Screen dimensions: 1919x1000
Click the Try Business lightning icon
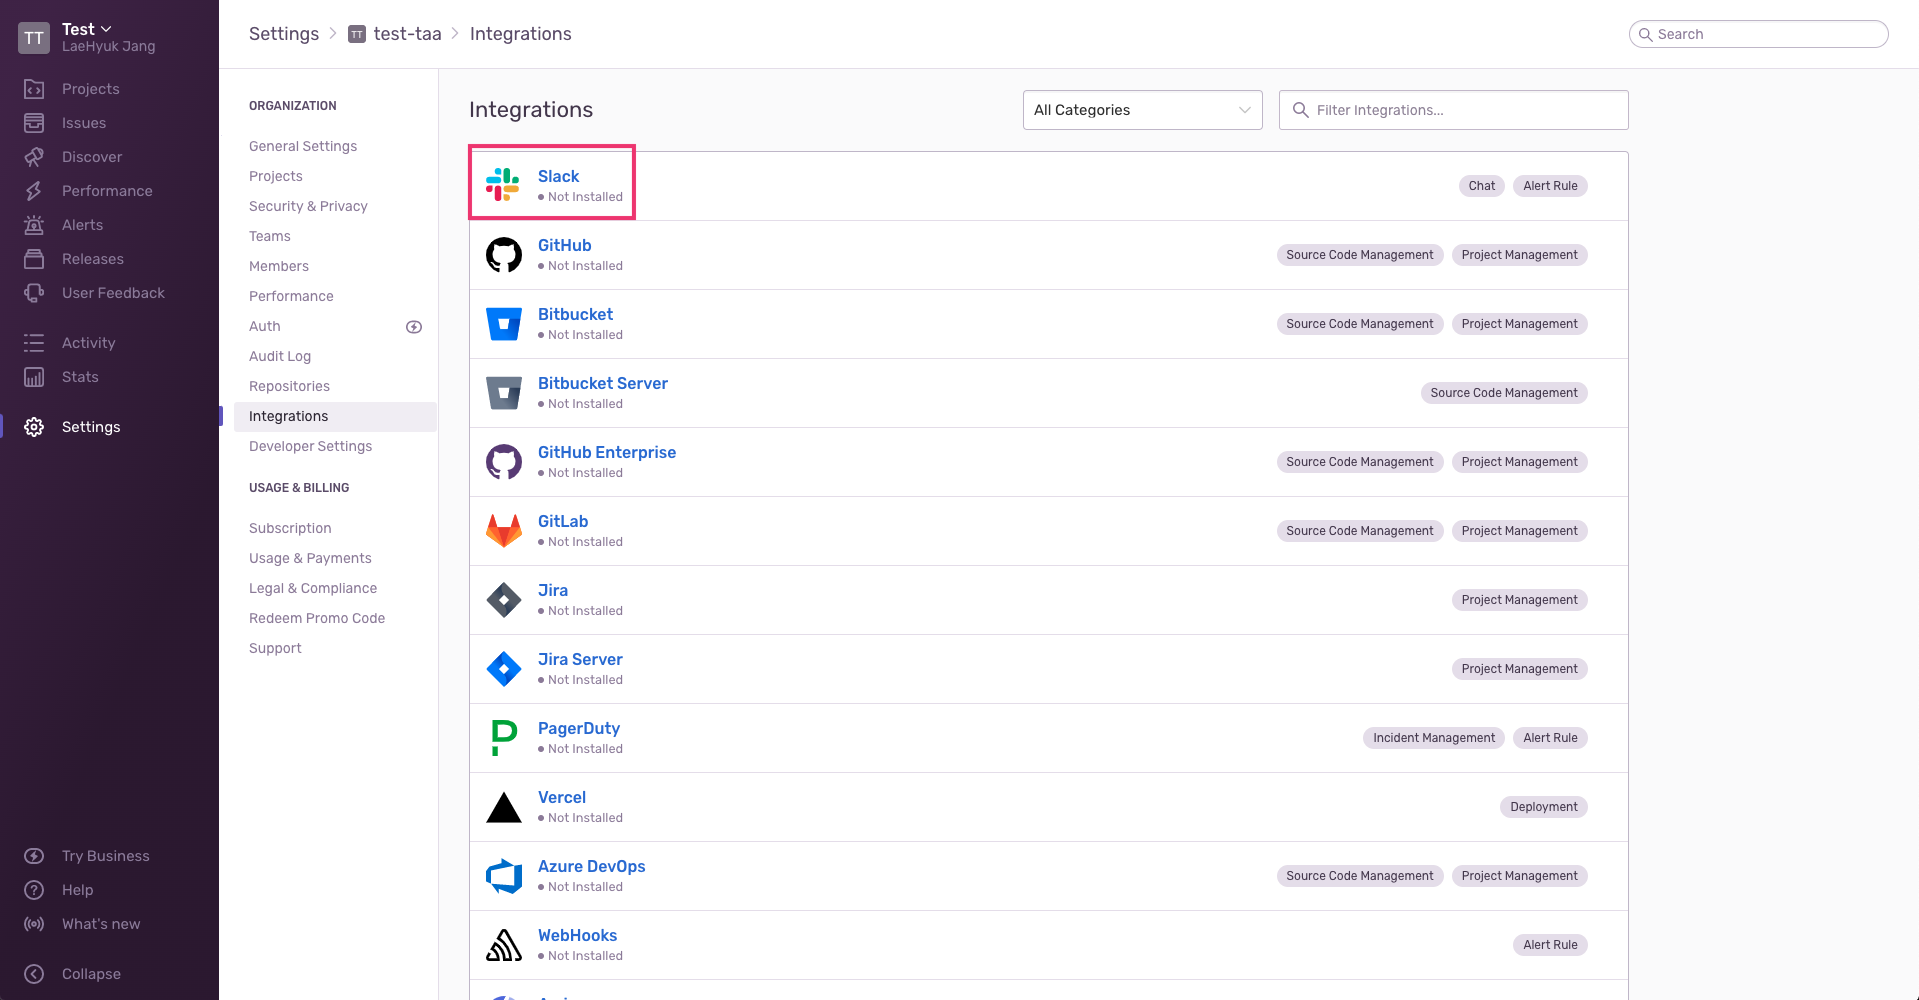(34, 856)
